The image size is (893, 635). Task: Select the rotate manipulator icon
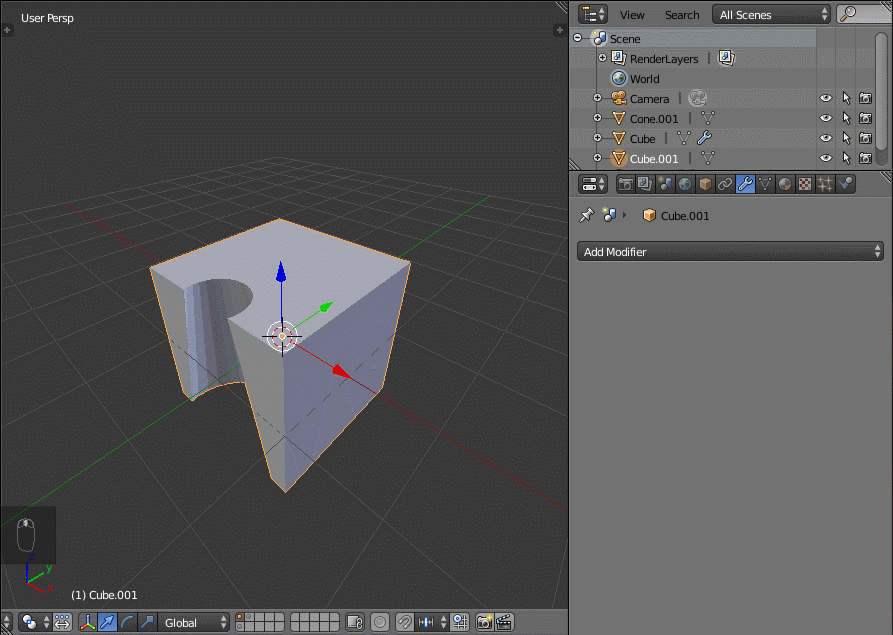tap(129, 622)
